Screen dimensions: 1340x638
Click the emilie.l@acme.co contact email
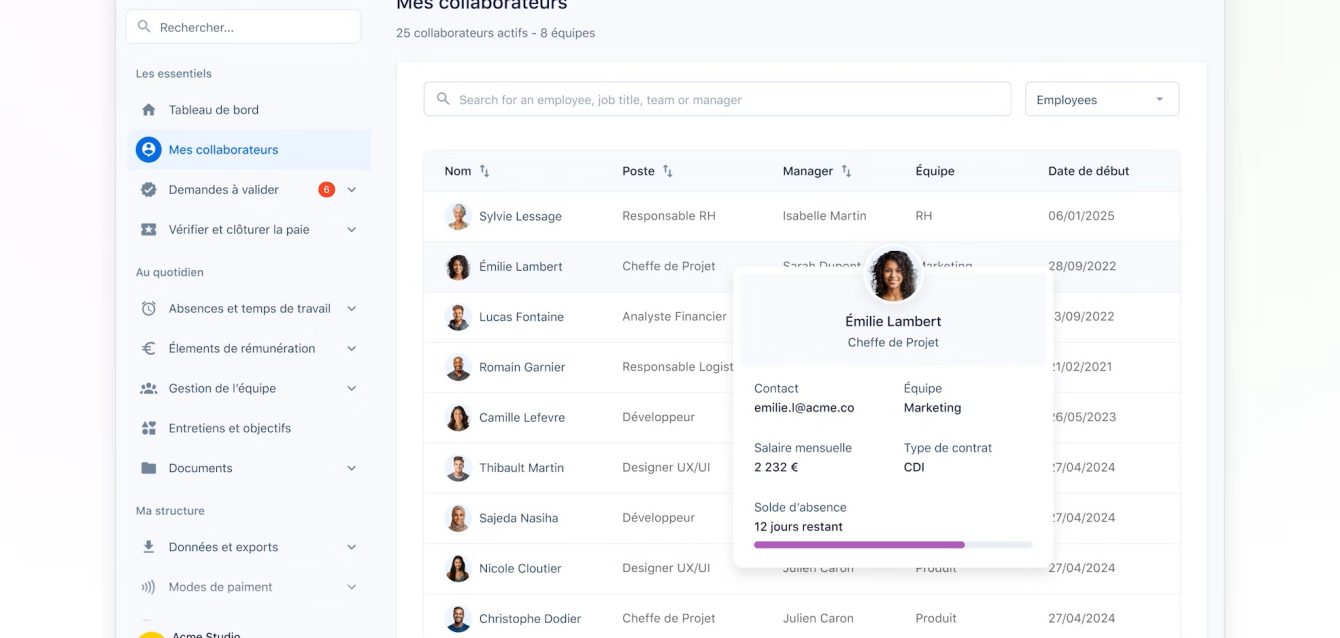[804, 408]
